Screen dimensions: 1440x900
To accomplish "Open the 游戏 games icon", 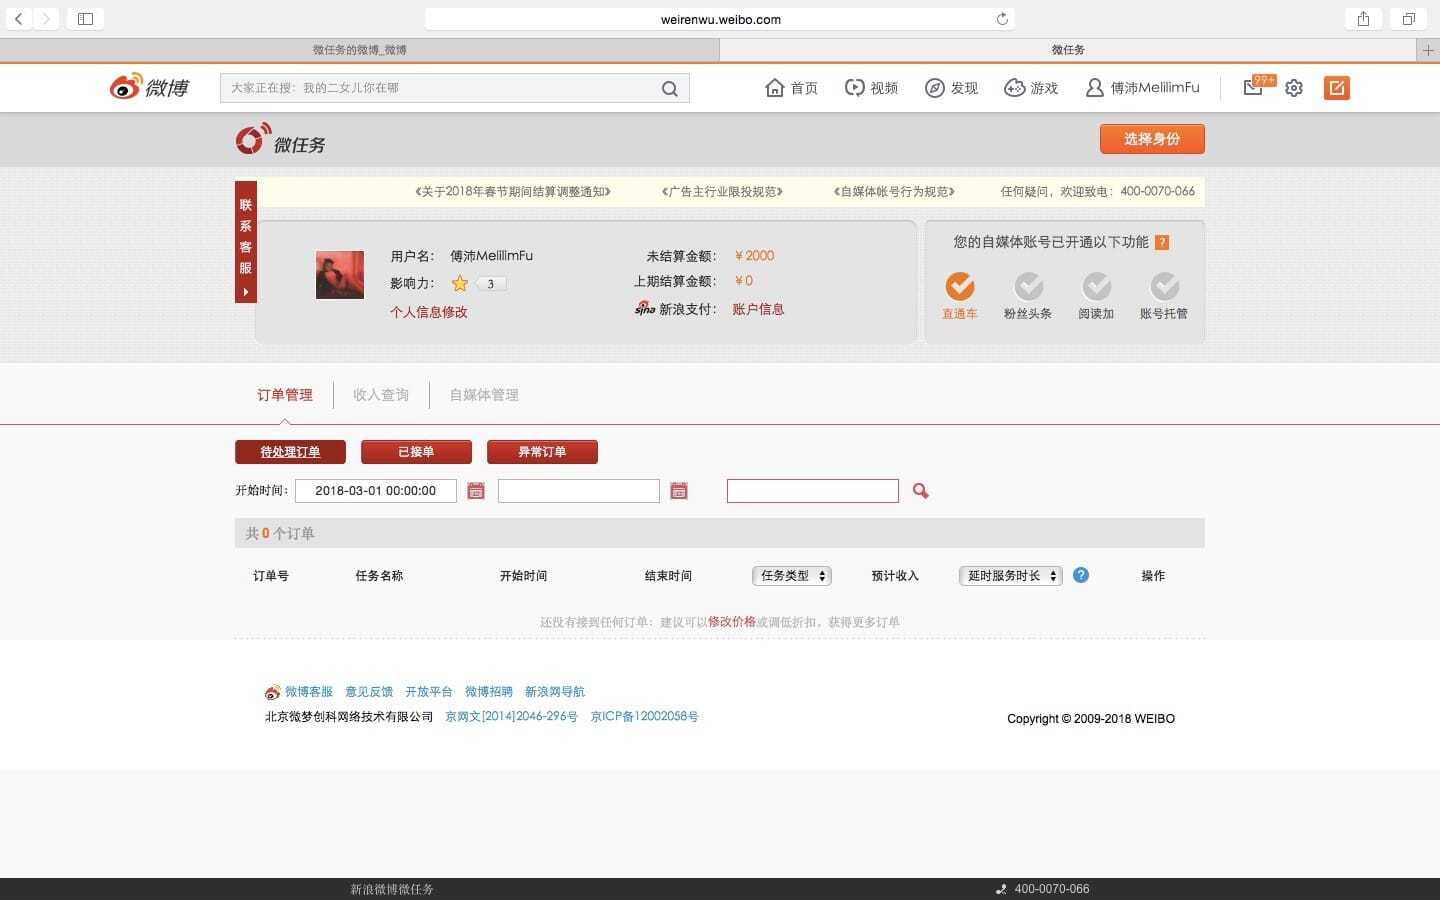I will coord(1014,88).
